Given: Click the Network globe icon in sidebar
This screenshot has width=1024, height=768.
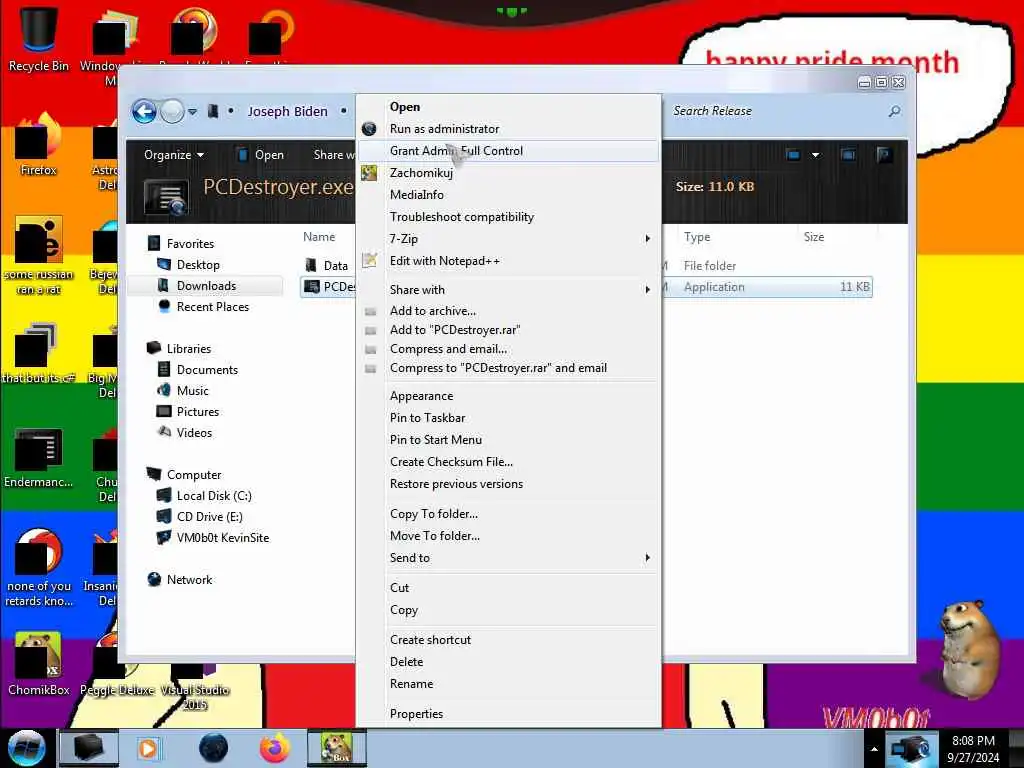Looking at the screenshot, I should pos(154,579).
